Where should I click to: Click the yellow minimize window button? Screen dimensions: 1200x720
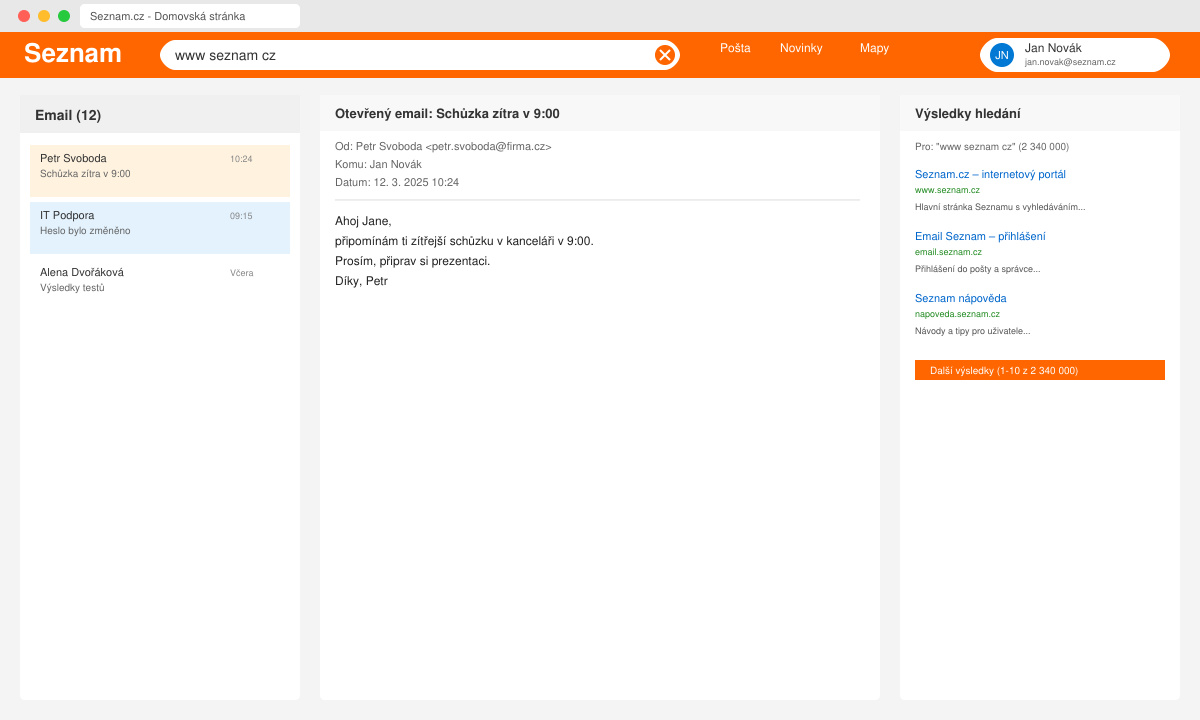coord(44,16)
